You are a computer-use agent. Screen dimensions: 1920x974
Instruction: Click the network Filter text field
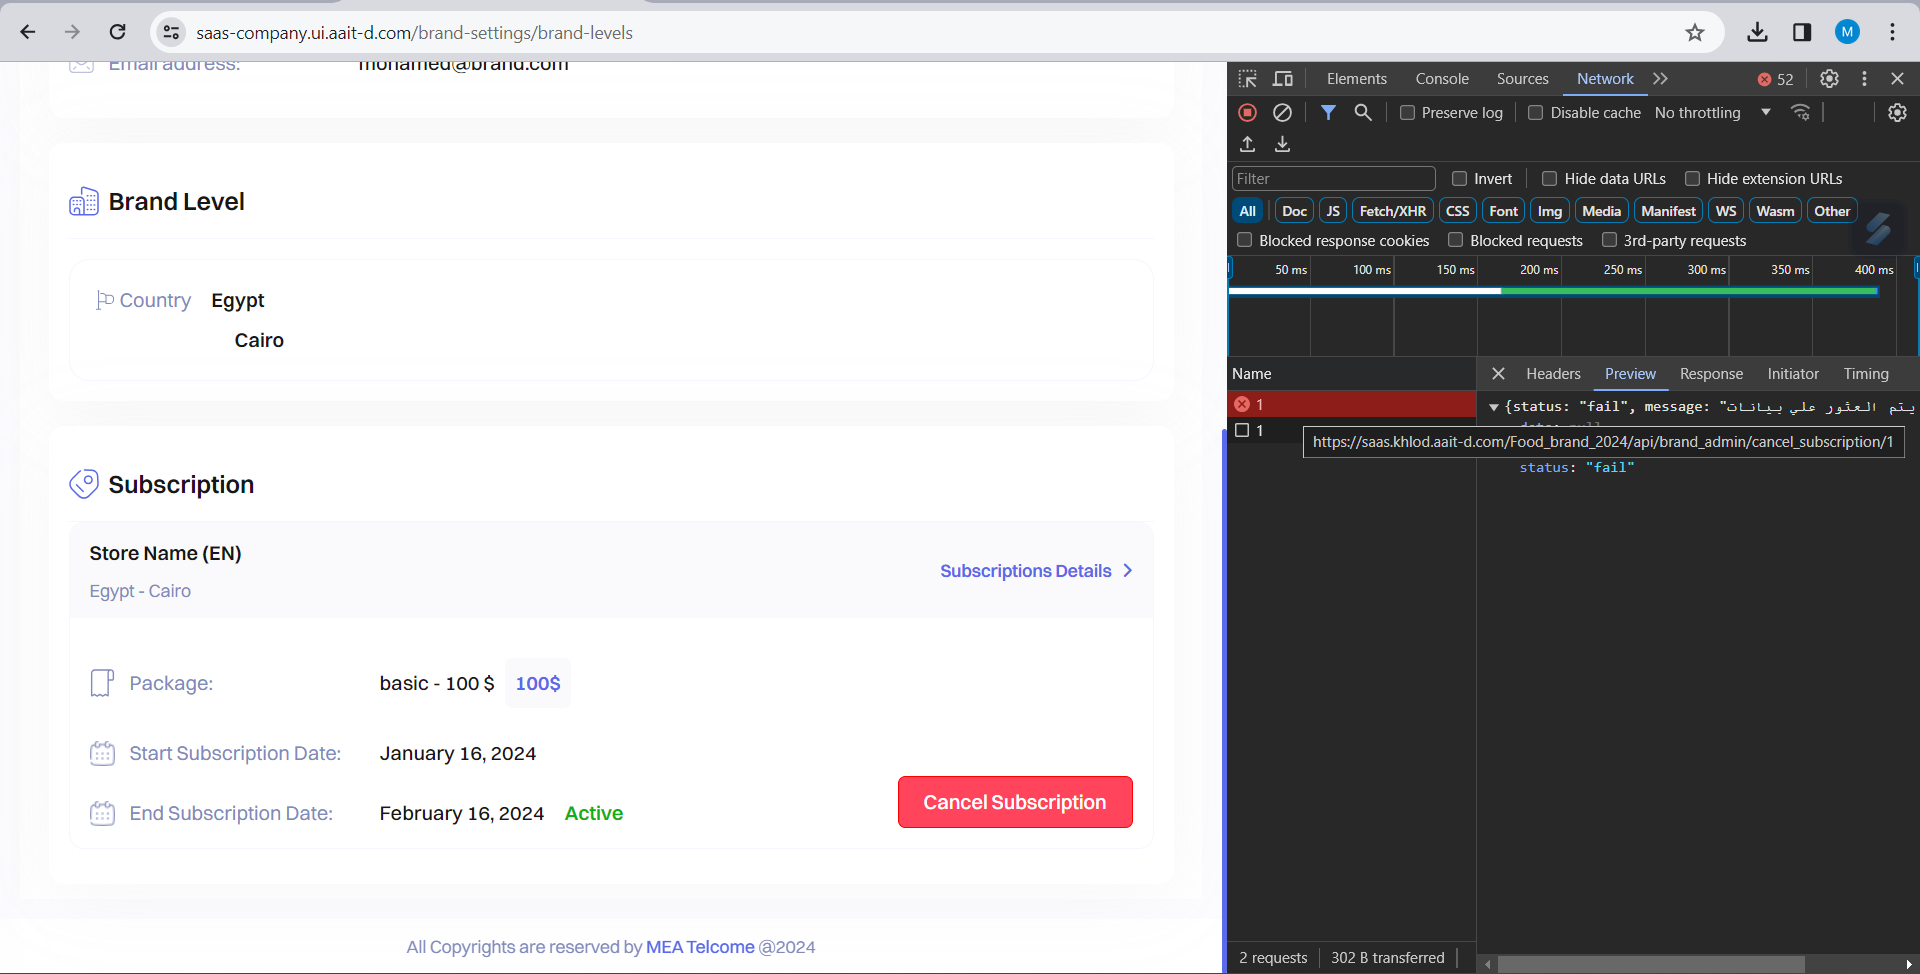pos(1333,179)
